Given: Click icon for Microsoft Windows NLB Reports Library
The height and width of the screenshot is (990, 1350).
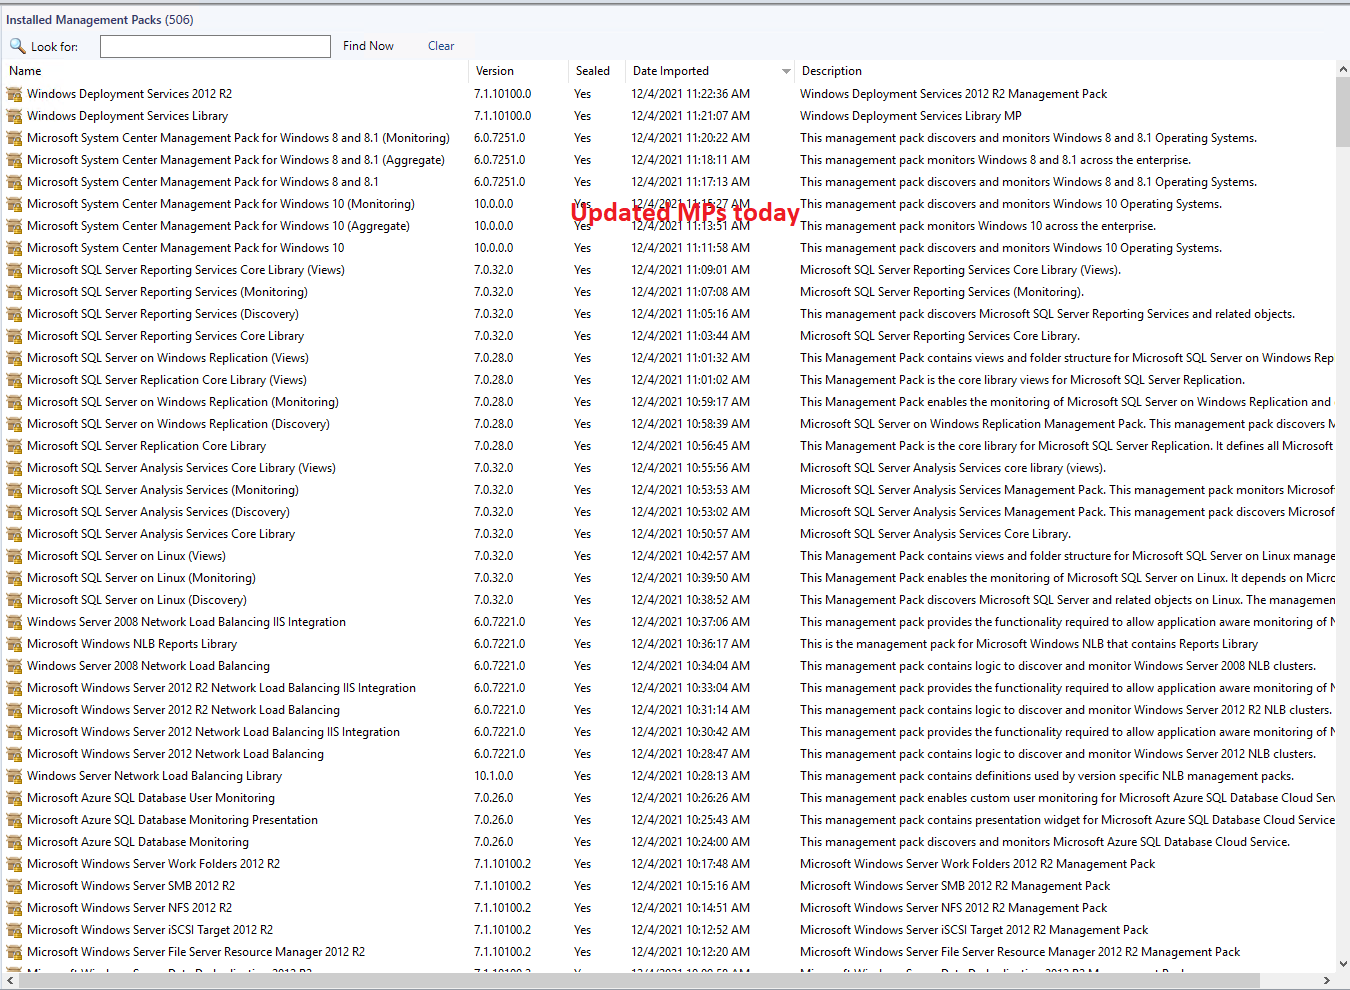Looking at the screenshot, I should 14,644.
